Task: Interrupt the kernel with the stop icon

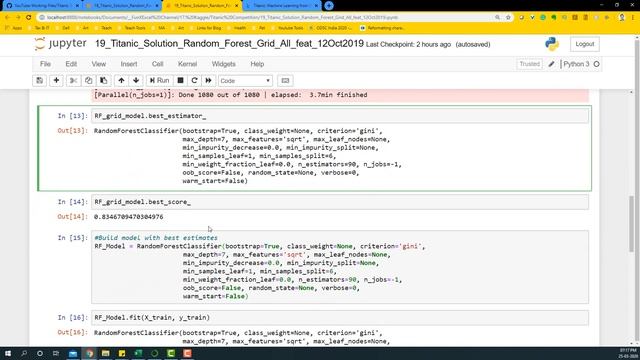Action: point(180,80)
